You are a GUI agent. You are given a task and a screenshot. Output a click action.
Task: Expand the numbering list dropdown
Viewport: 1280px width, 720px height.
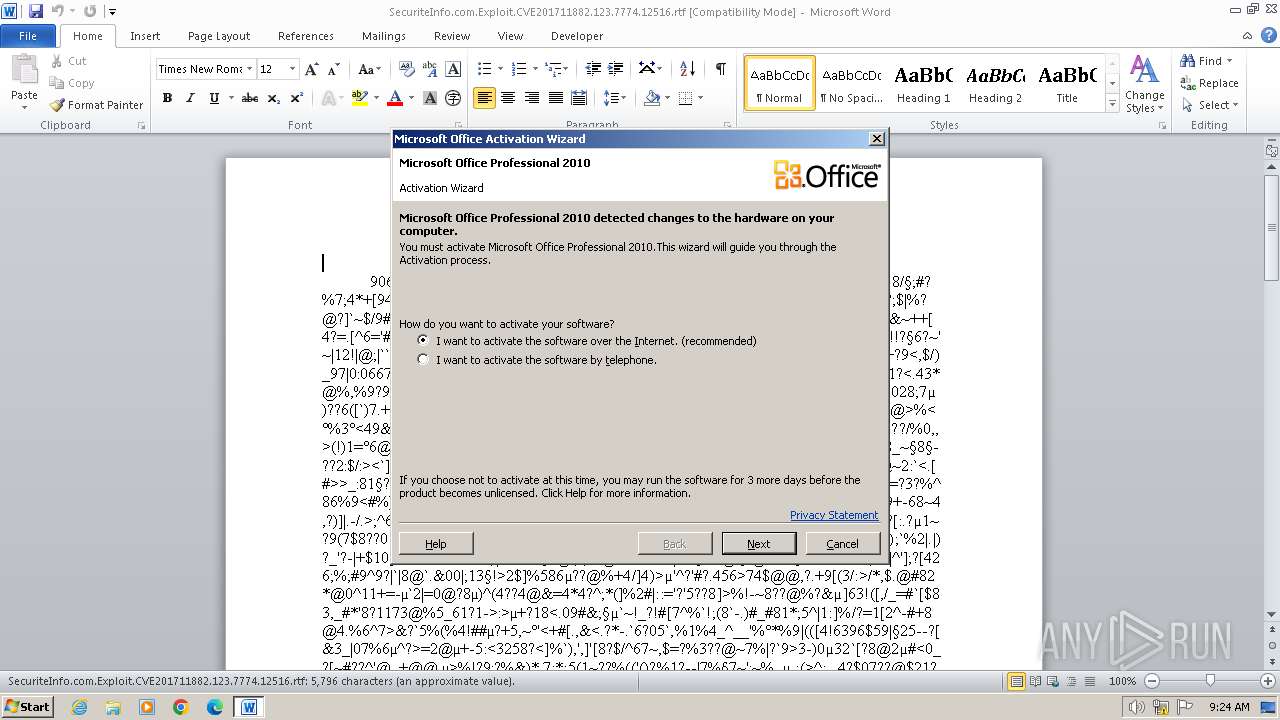(x=536, y=69)
